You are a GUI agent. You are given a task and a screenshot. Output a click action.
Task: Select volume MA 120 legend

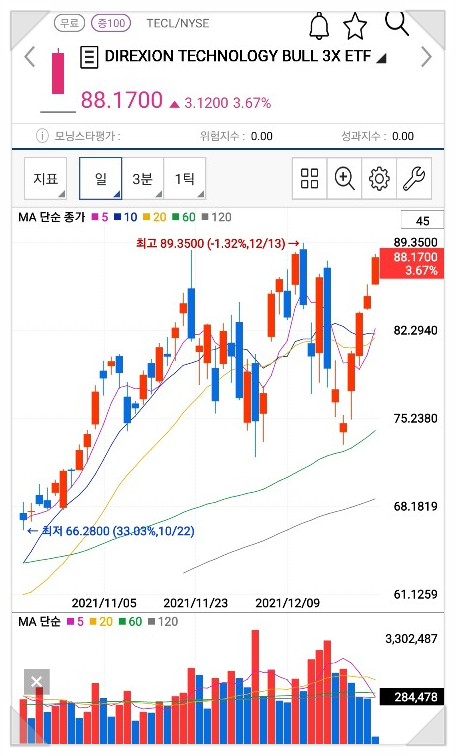[x=163, y=621]
